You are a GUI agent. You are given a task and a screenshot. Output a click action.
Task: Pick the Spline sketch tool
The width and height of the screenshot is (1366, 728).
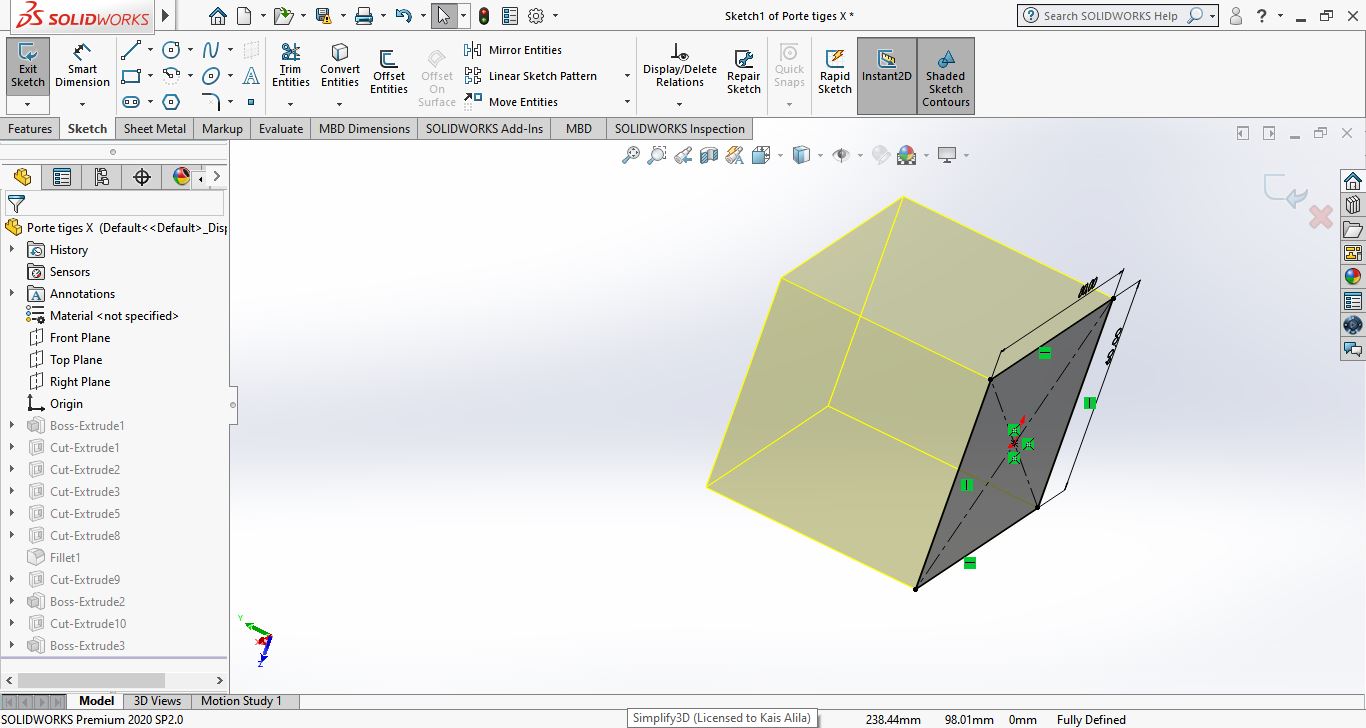tap(211, 50)
